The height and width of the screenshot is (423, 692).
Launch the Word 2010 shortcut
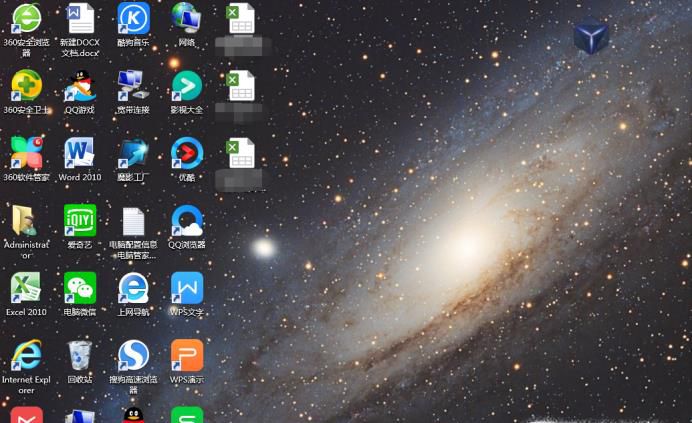[x=80, y=153]
